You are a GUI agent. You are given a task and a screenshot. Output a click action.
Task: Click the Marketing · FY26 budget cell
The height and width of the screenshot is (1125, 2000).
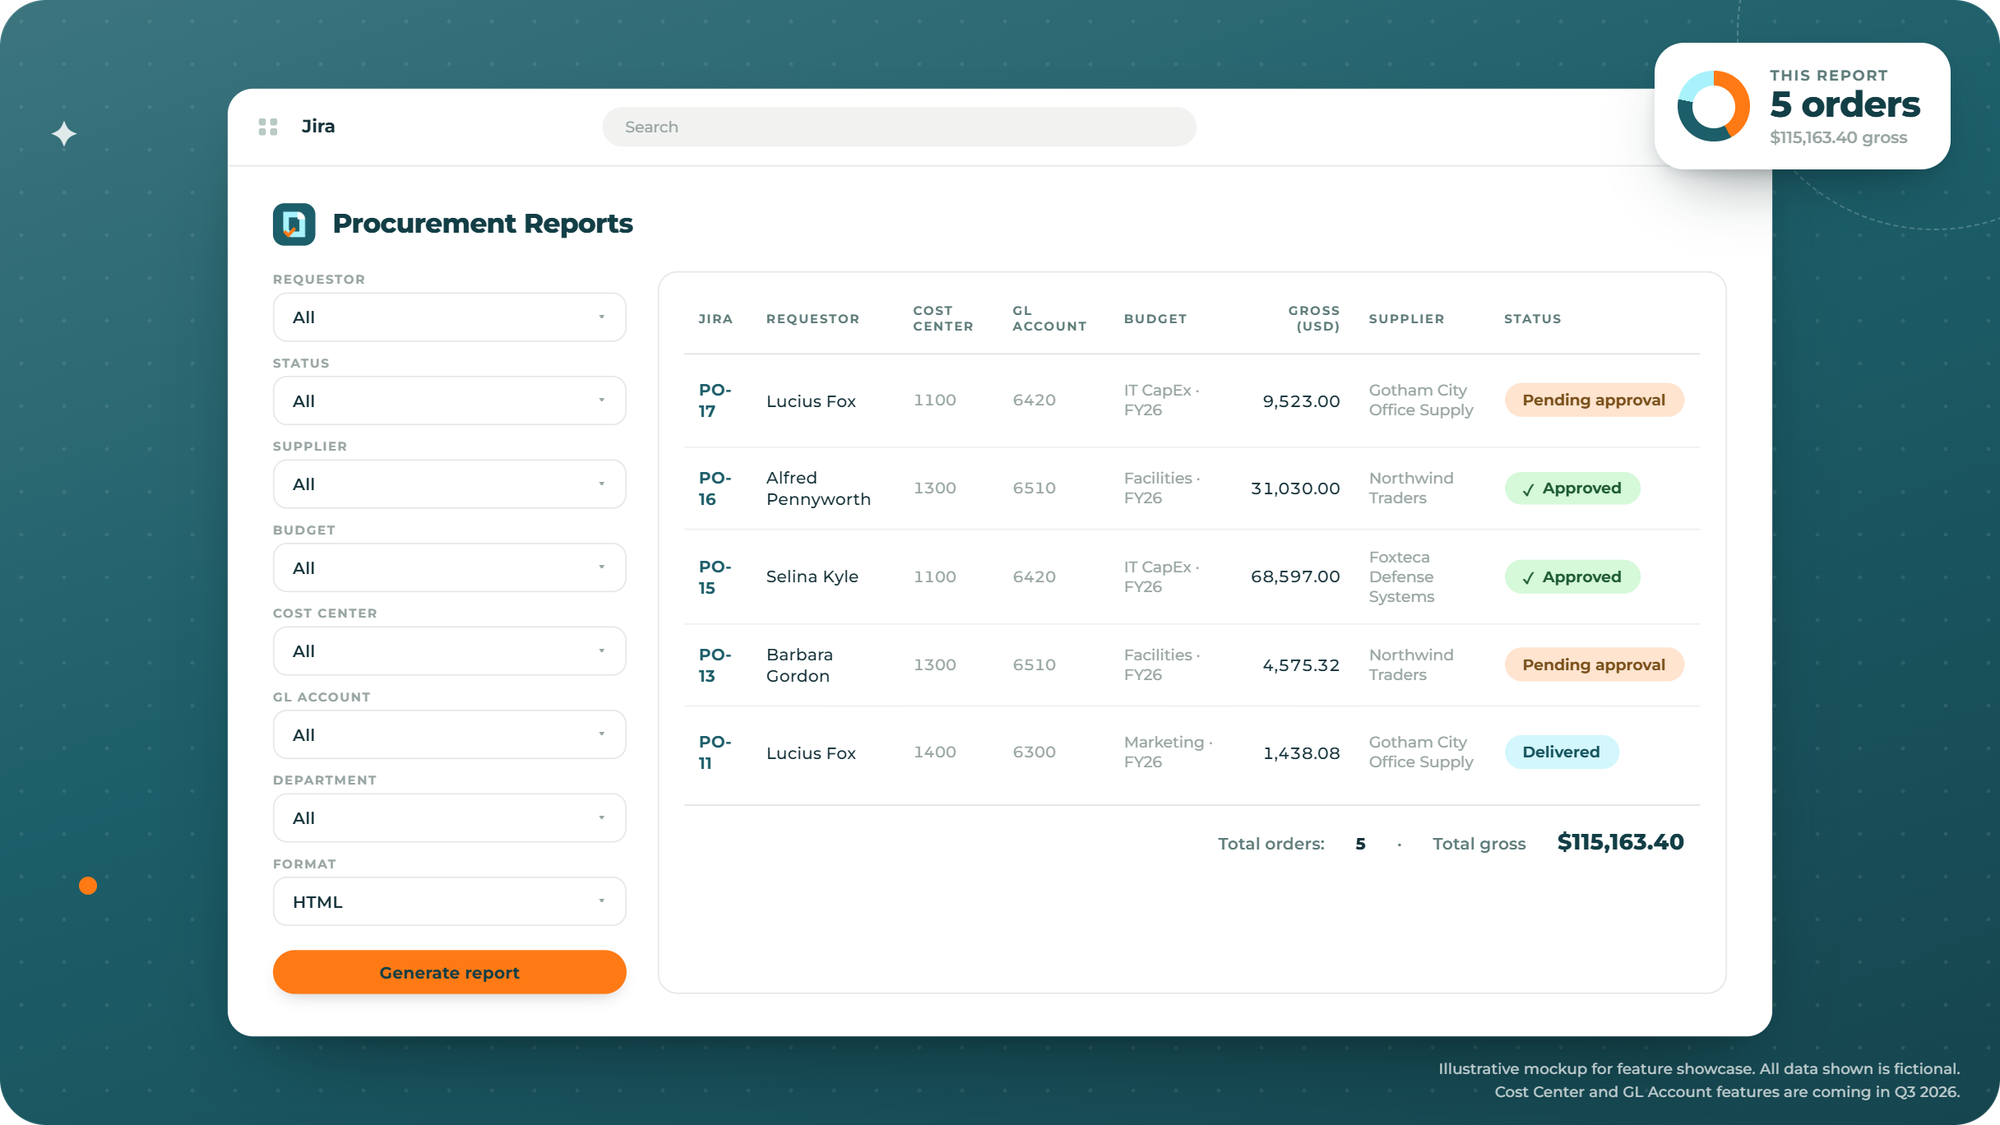click(1168, 752)
